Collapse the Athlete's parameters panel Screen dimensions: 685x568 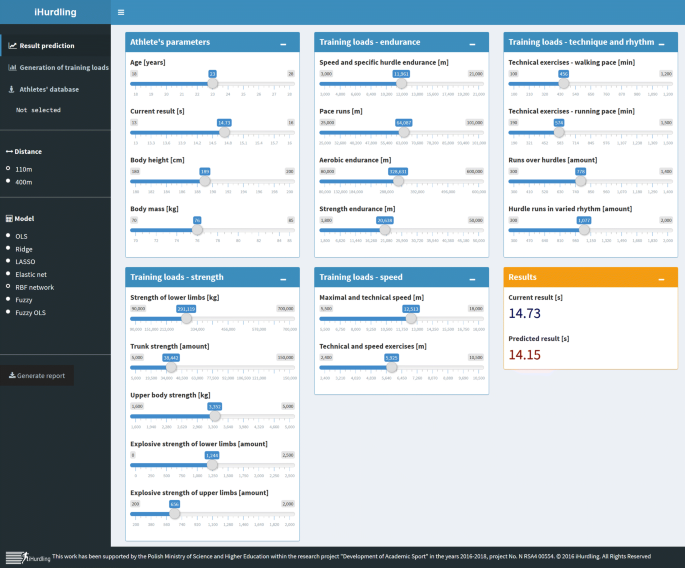pos(283,44)
